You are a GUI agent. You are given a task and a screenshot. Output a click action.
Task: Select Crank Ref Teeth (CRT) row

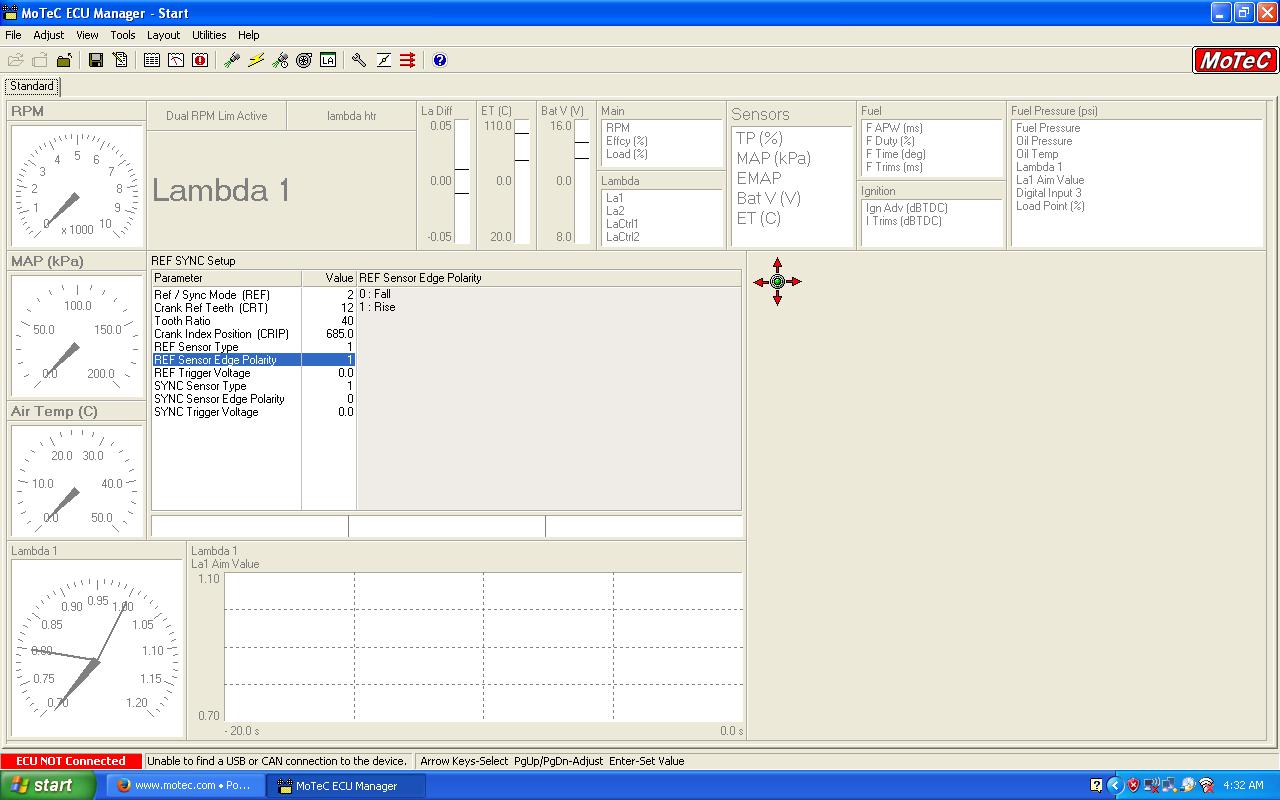[254, 308]
